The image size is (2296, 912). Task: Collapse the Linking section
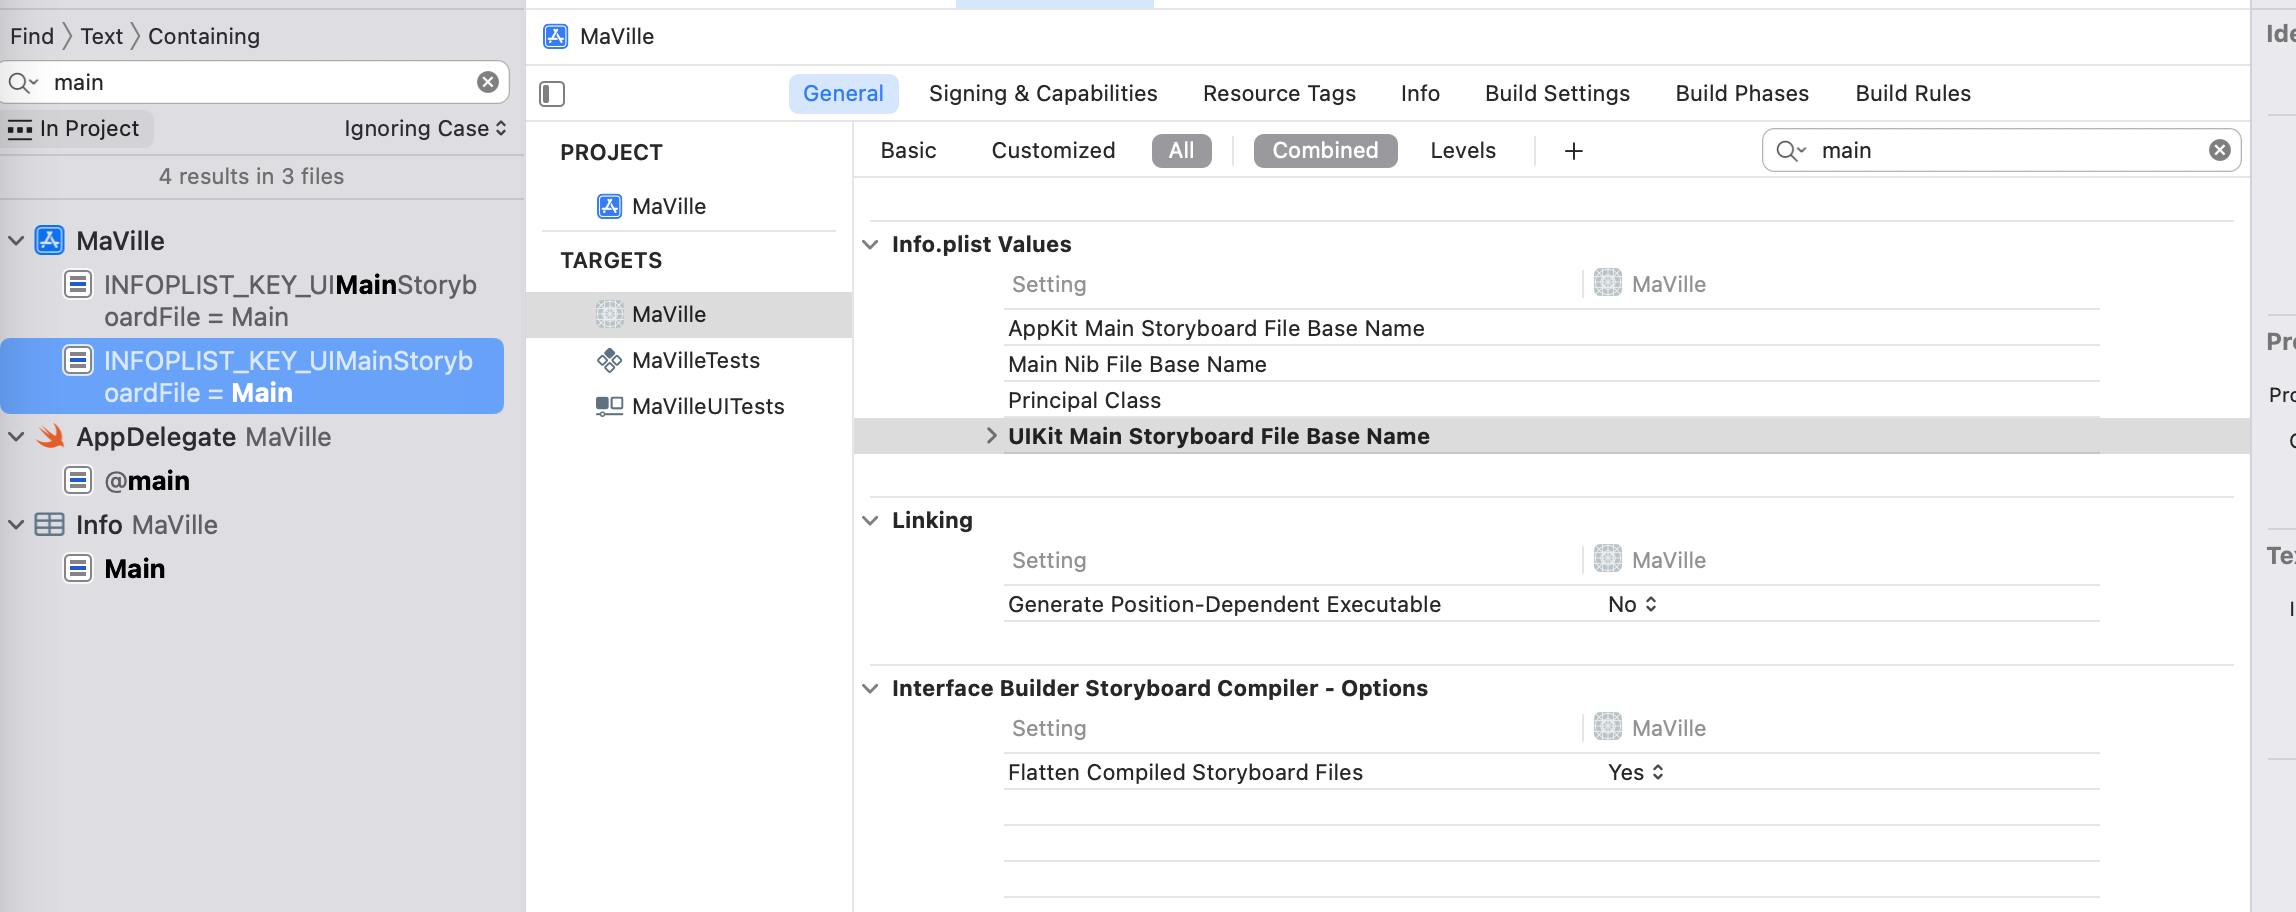[x=871, y=520]
